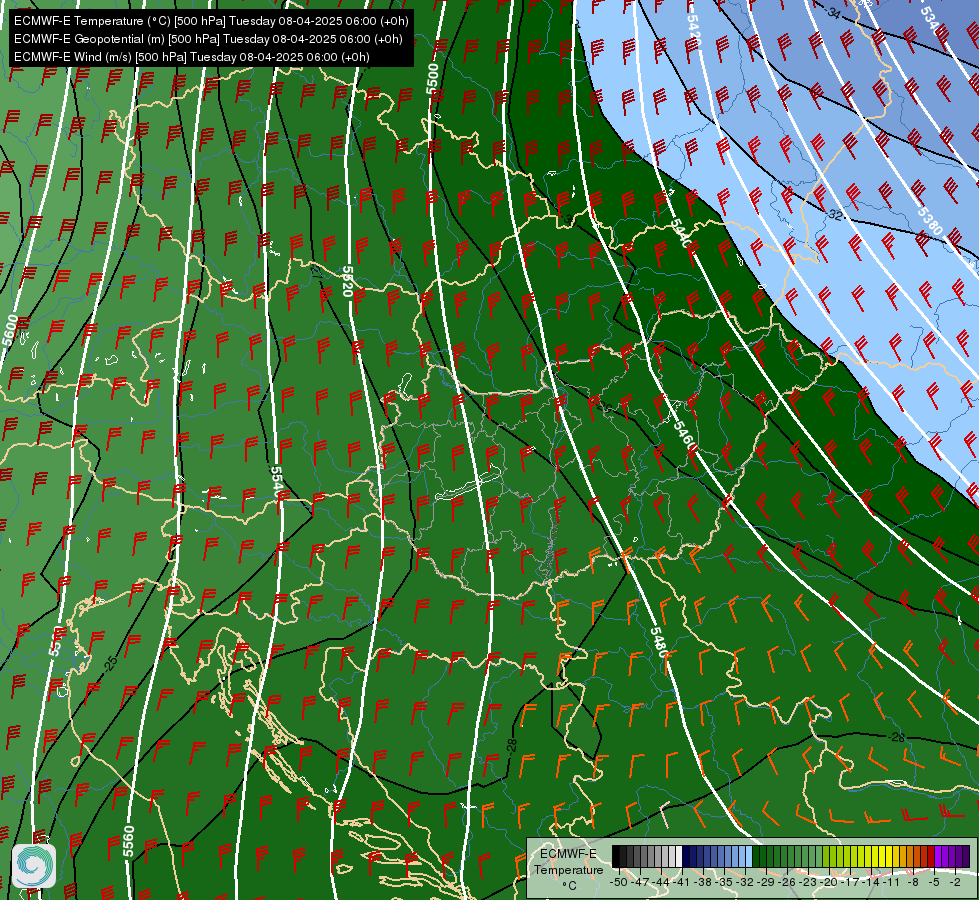Select the 5500 geopotential contour label

[x=433, y=78]
